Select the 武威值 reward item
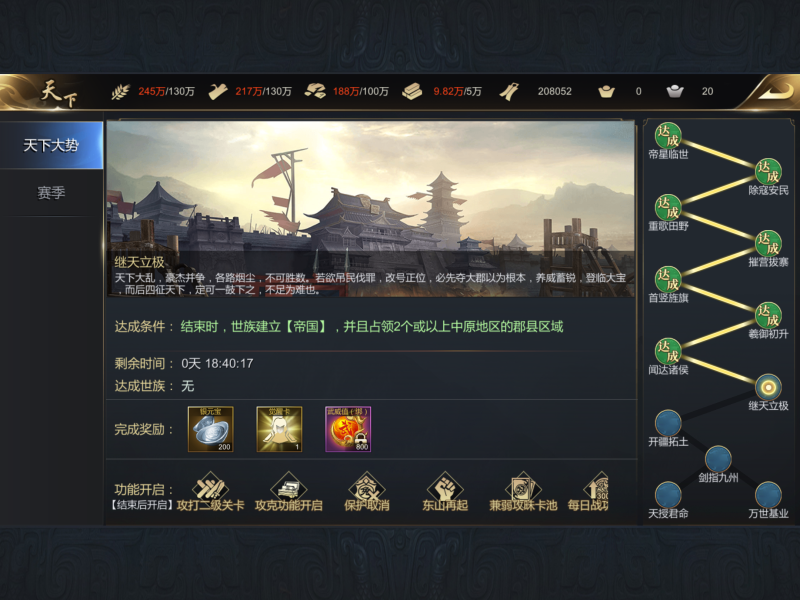 (x=348, y=429)
